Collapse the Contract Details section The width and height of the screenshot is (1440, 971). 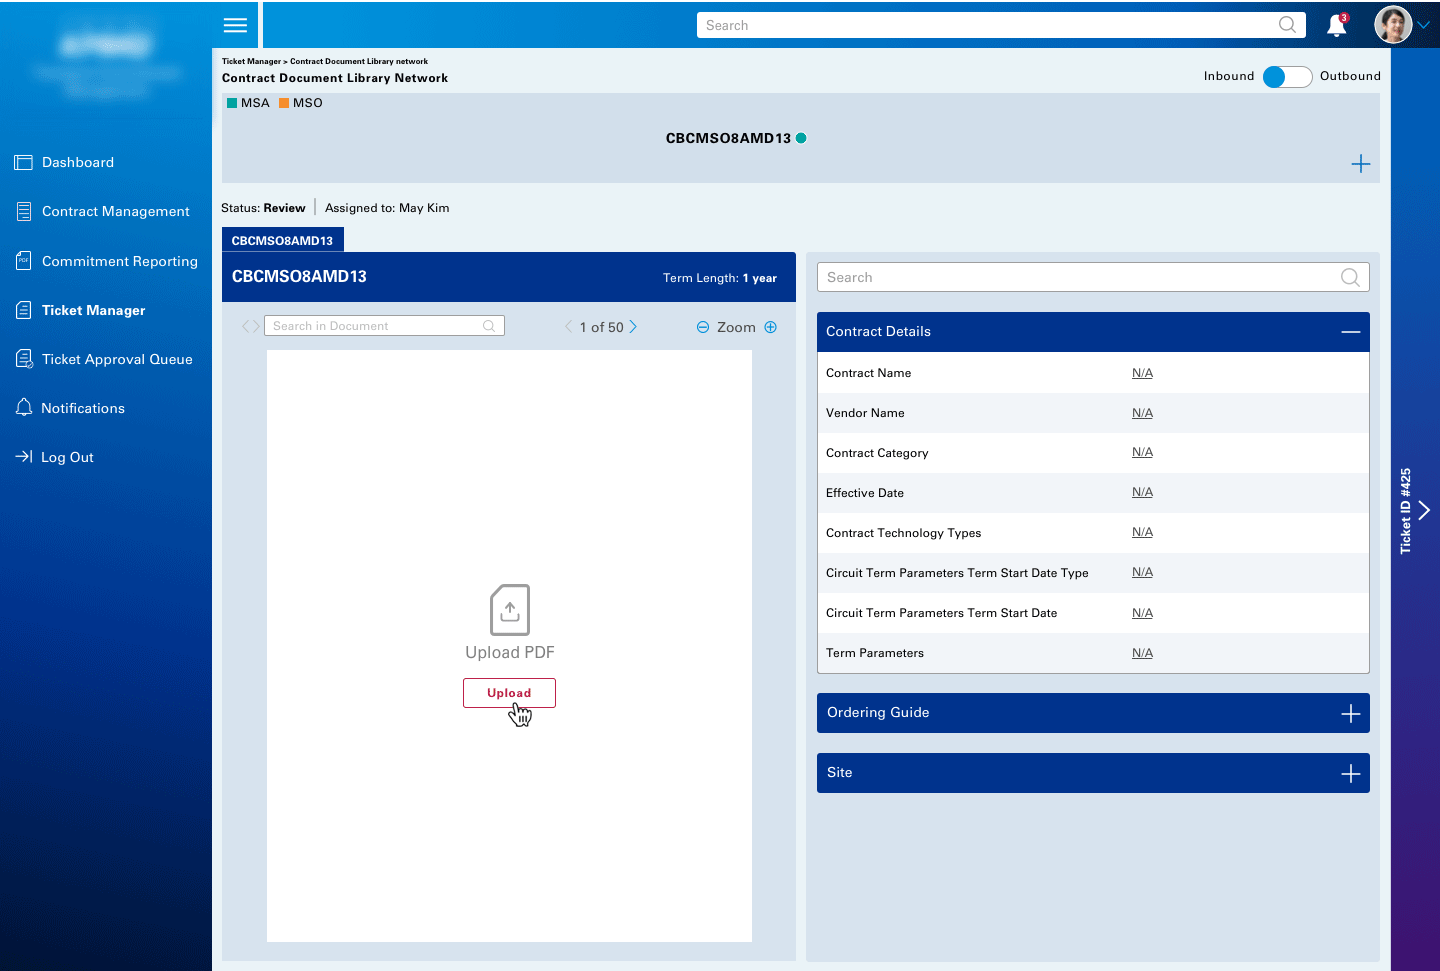pyautogui.click(x=1350, y=332)
